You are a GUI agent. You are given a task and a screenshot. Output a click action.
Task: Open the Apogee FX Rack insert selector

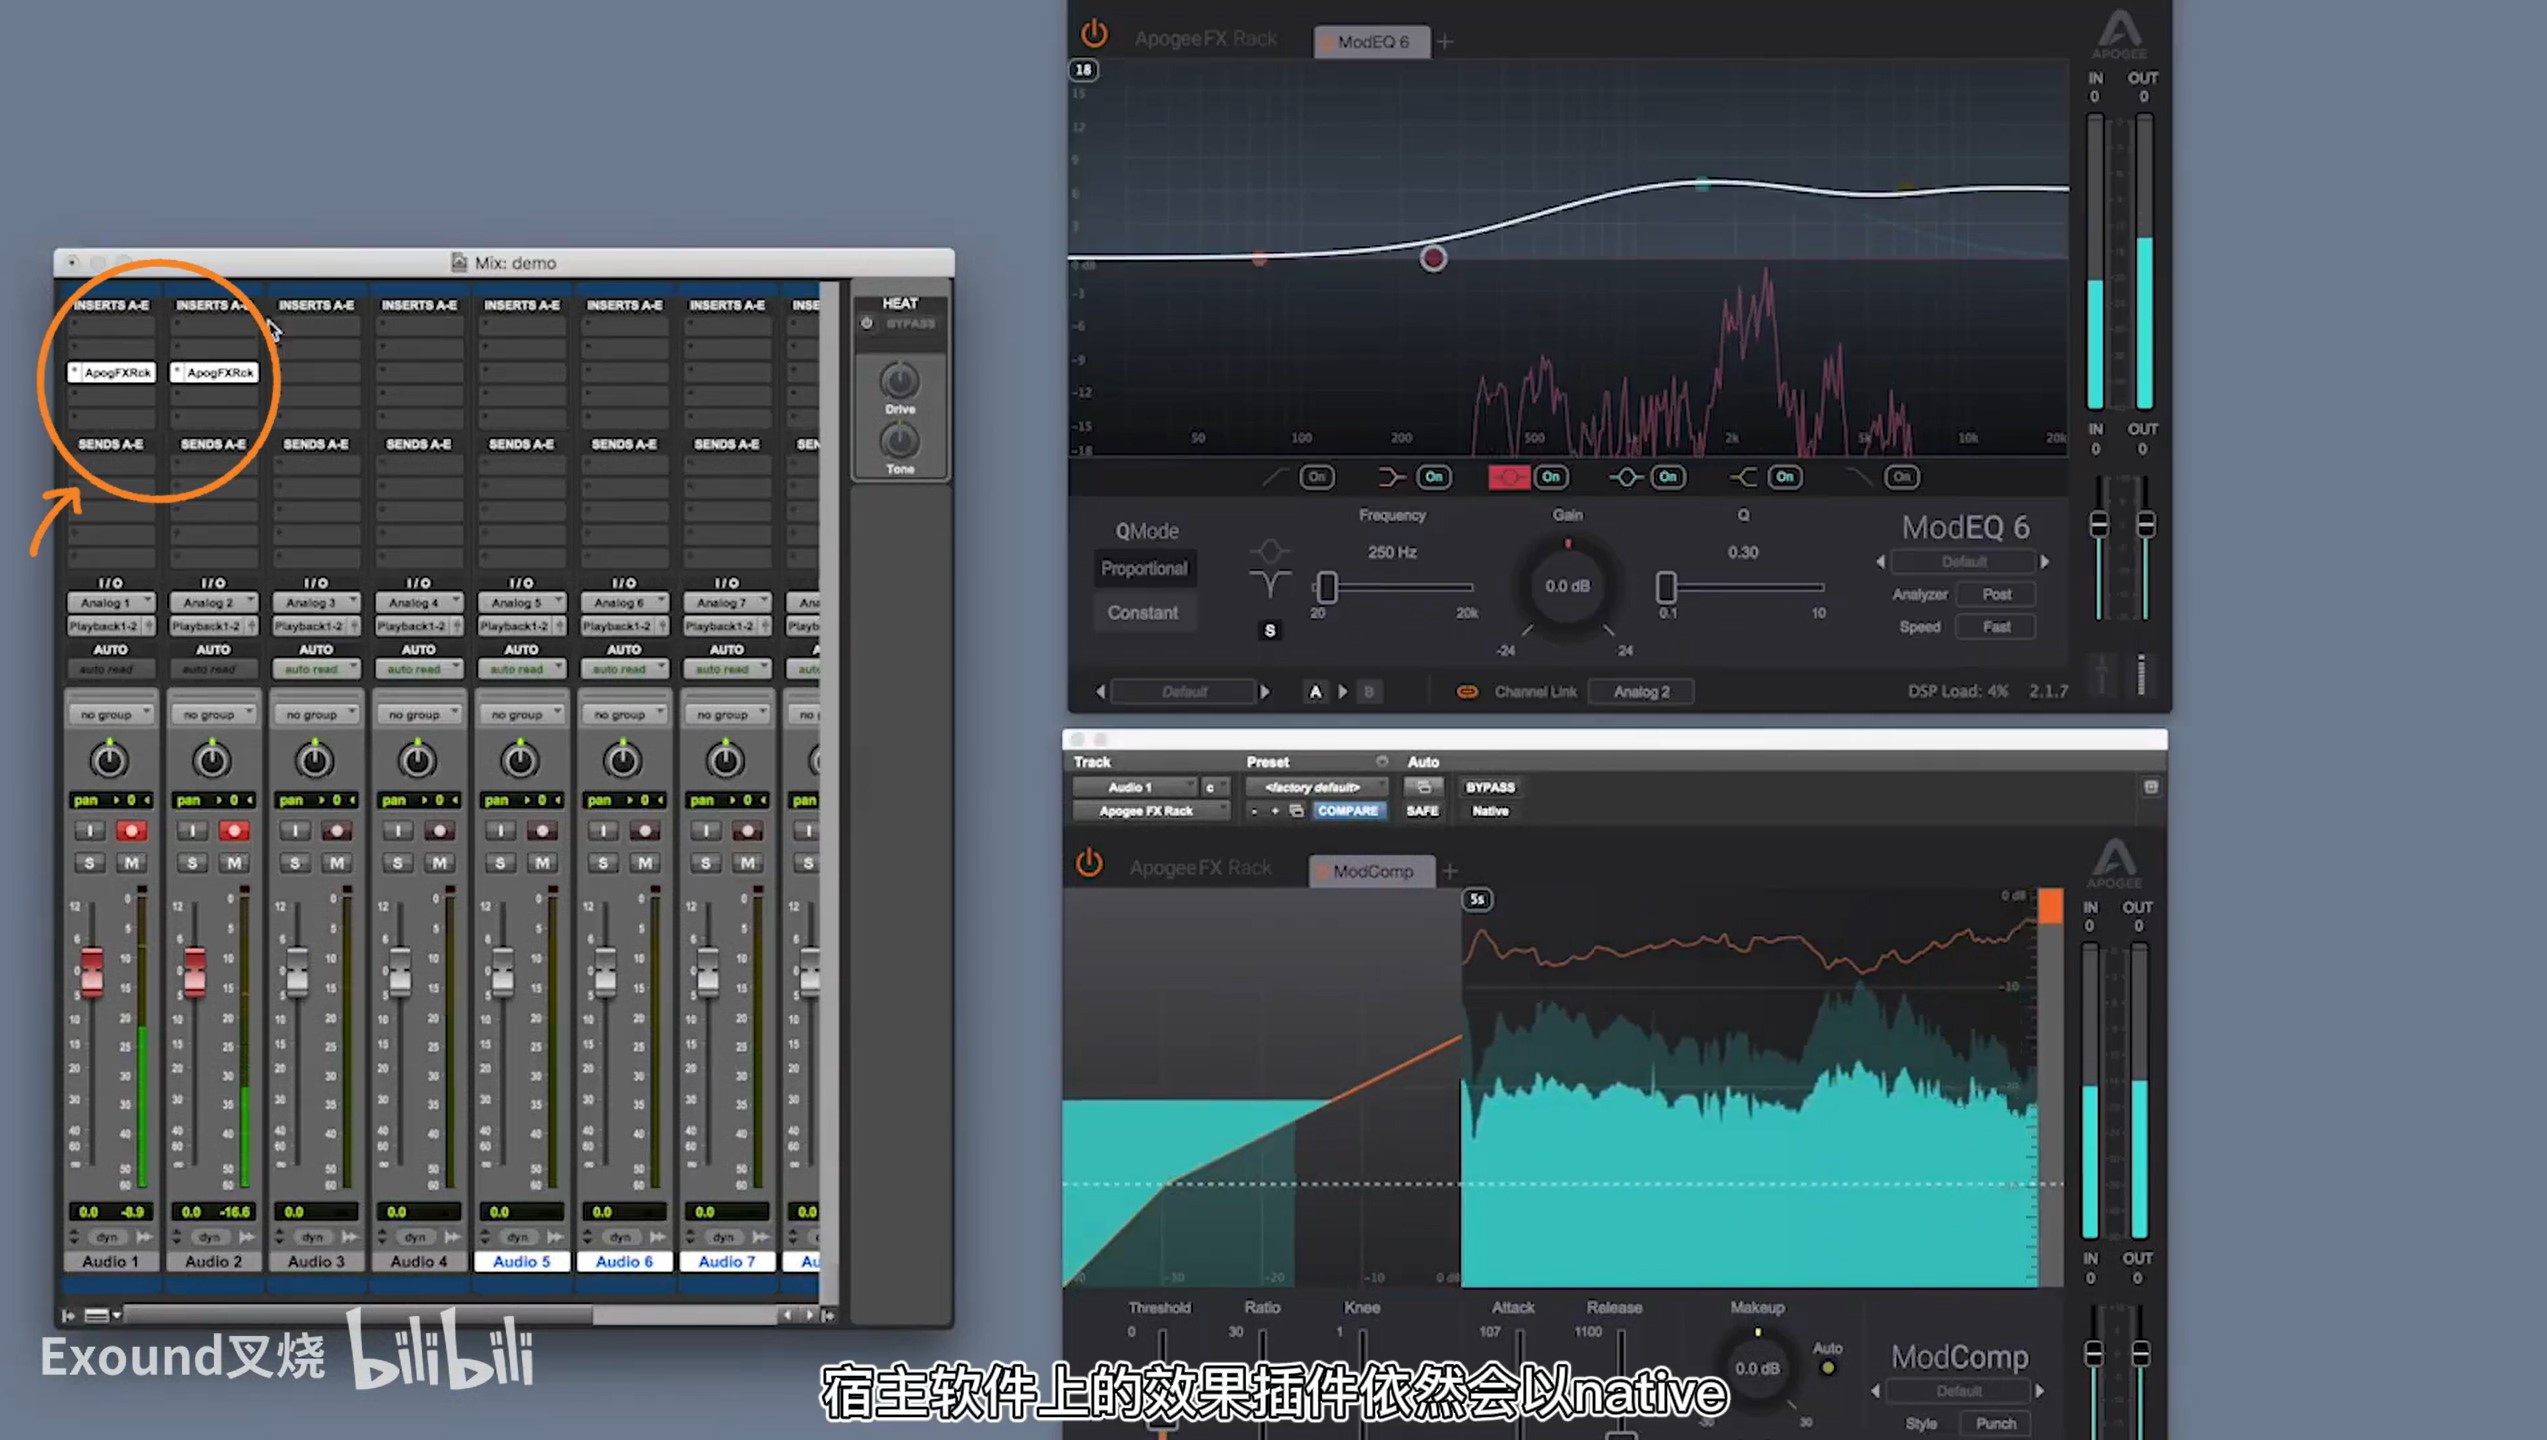pyautogui.click(x=1150, y=811)
